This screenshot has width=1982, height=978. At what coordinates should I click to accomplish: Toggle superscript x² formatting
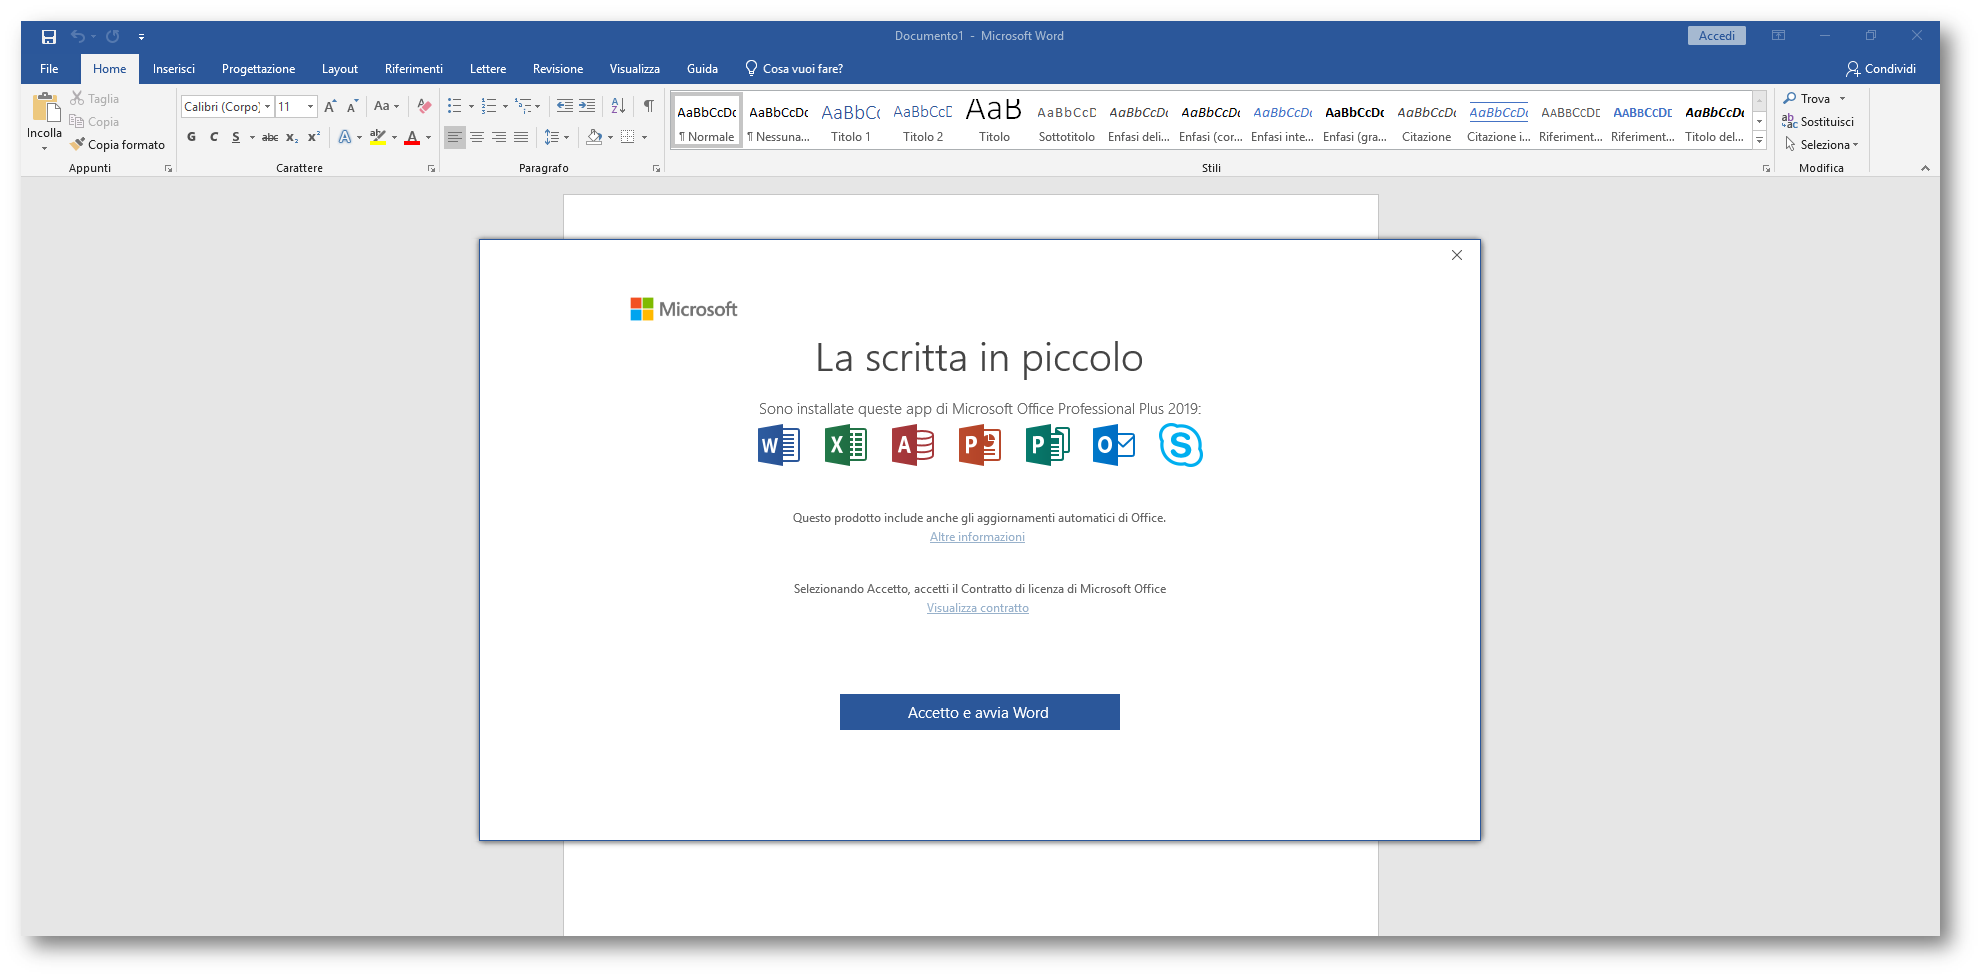[314, 137]
